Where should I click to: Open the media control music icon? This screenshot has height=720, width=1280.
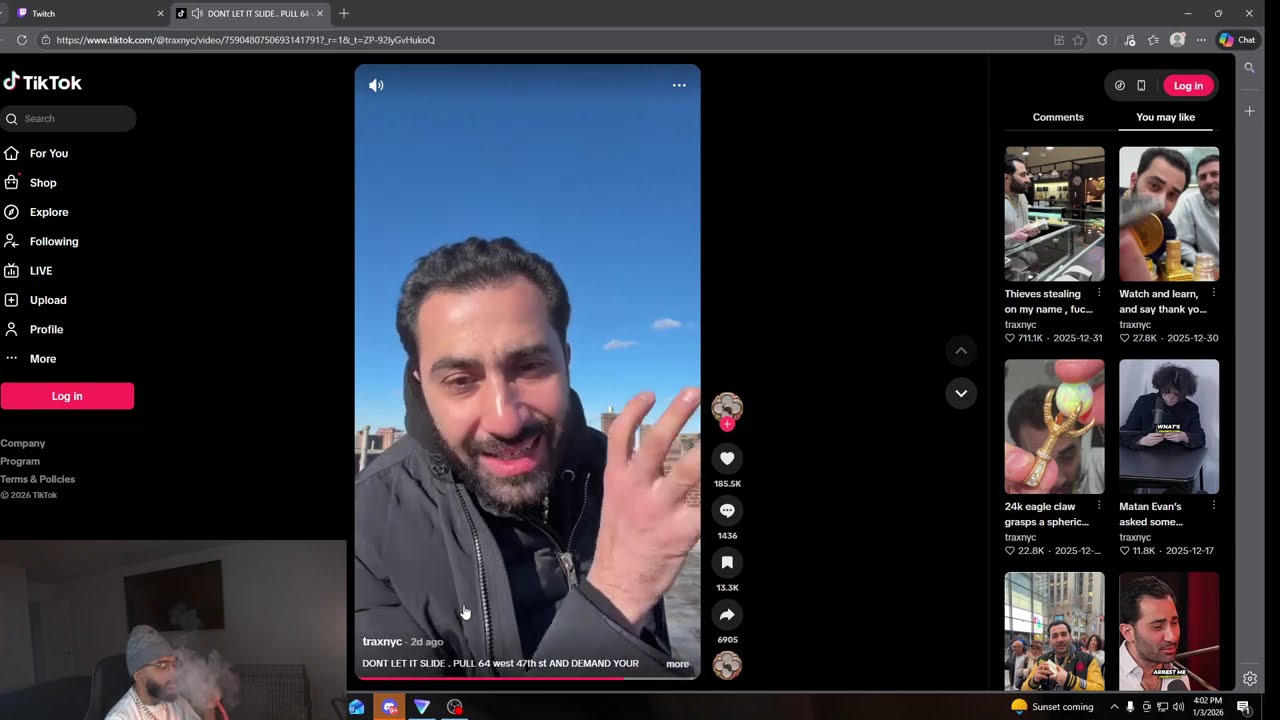tap(1130, 40)
